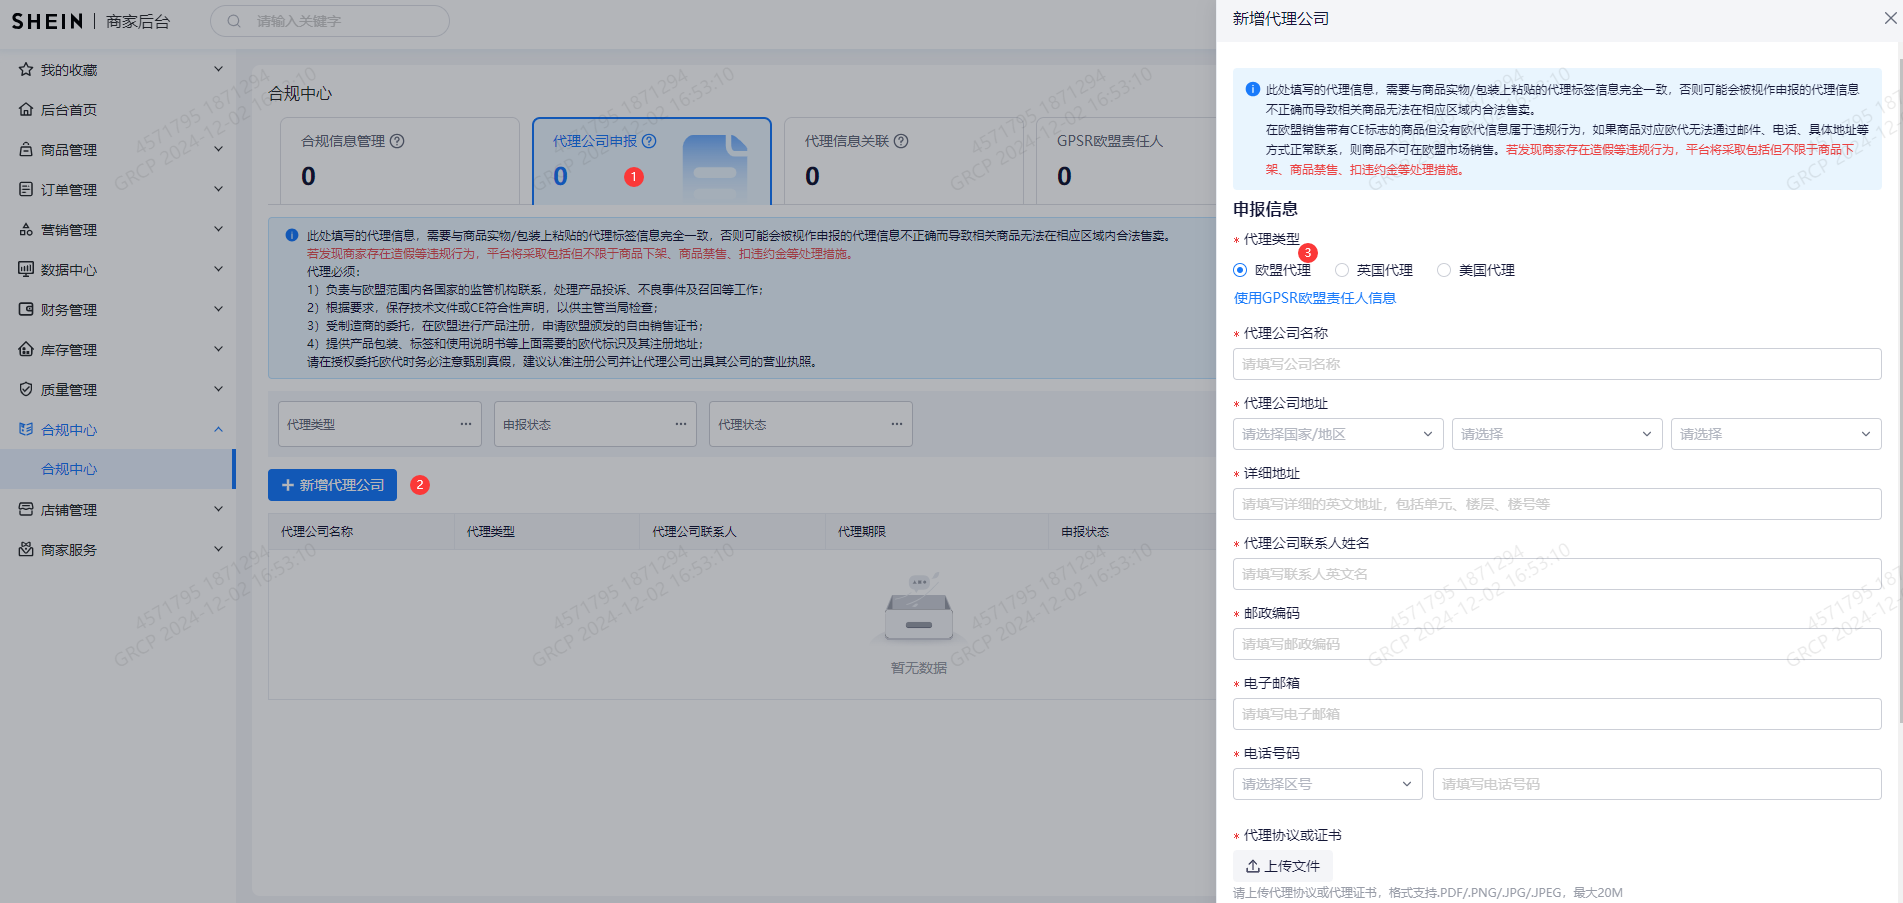Expand 我的收藏 menu chevron
This screenshot has height=903, width=1903.
(x=218, y=69)
